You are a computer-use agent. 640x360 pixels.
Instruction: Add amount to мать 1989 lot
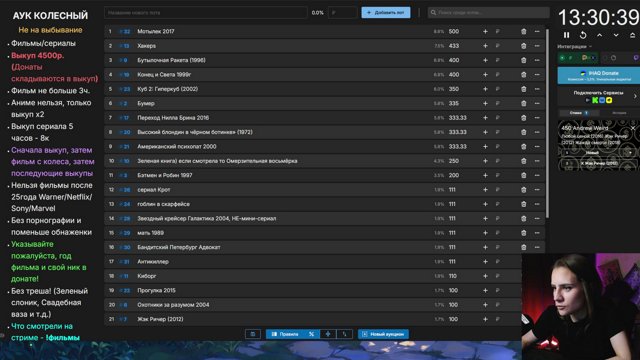pos(485,233)
